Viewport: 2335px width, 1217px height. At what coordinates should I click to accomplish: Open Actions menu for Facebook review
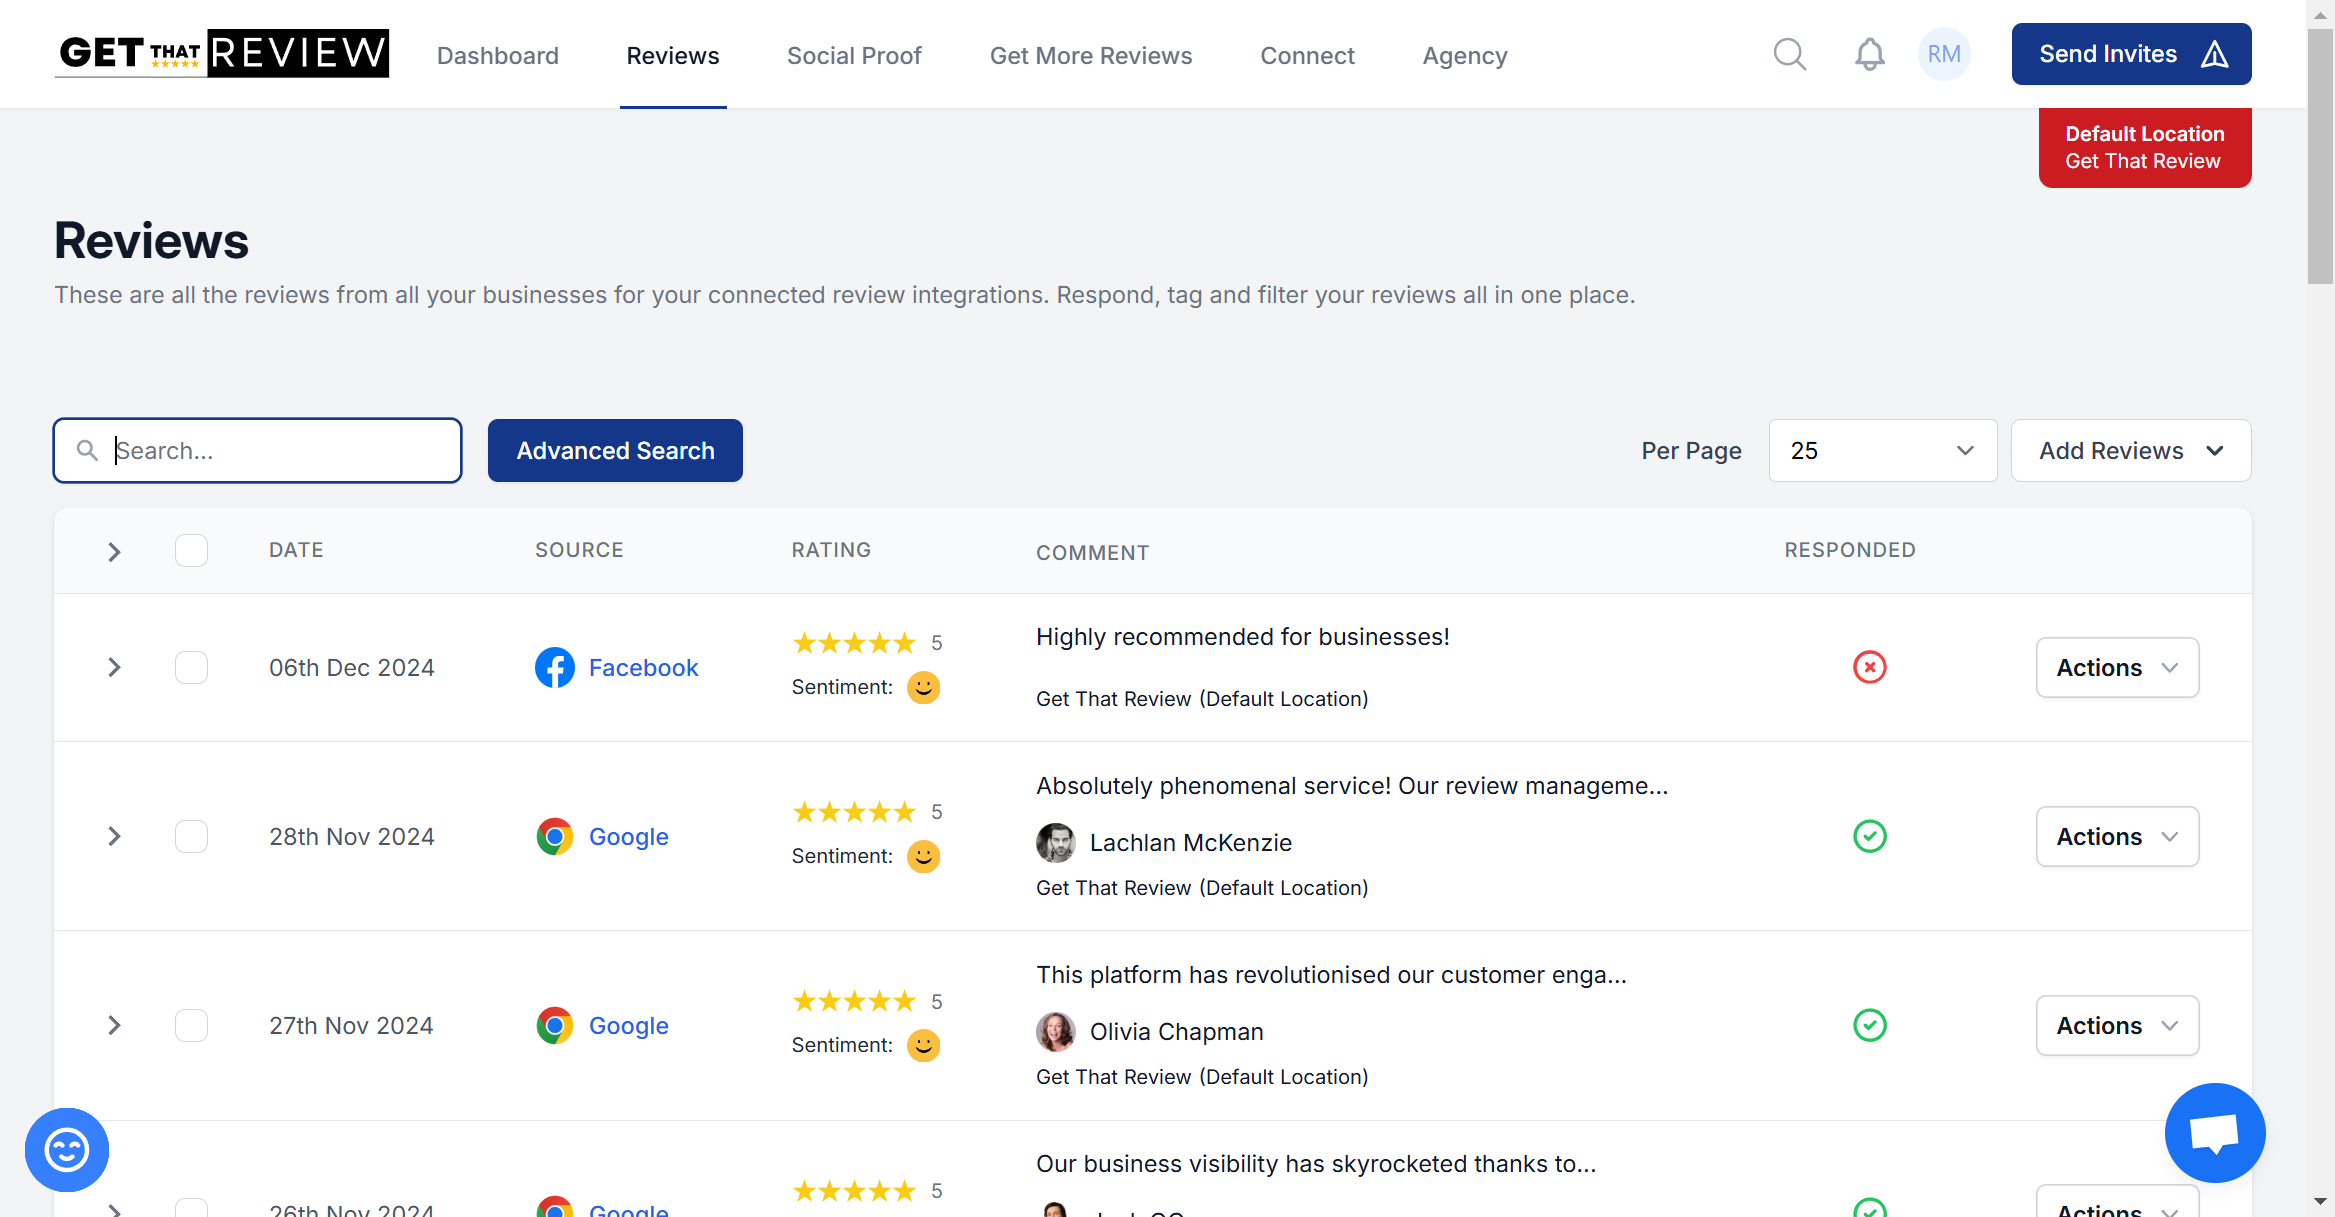[2117, 667]
